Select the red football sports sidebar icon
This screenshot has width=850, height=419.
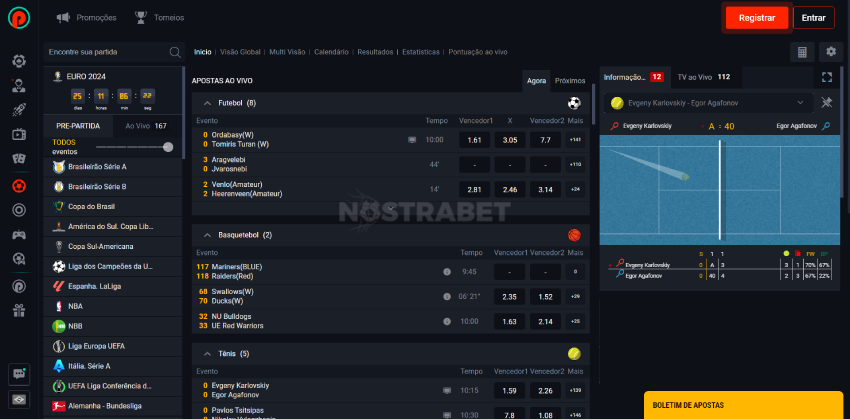coord(19,186)
